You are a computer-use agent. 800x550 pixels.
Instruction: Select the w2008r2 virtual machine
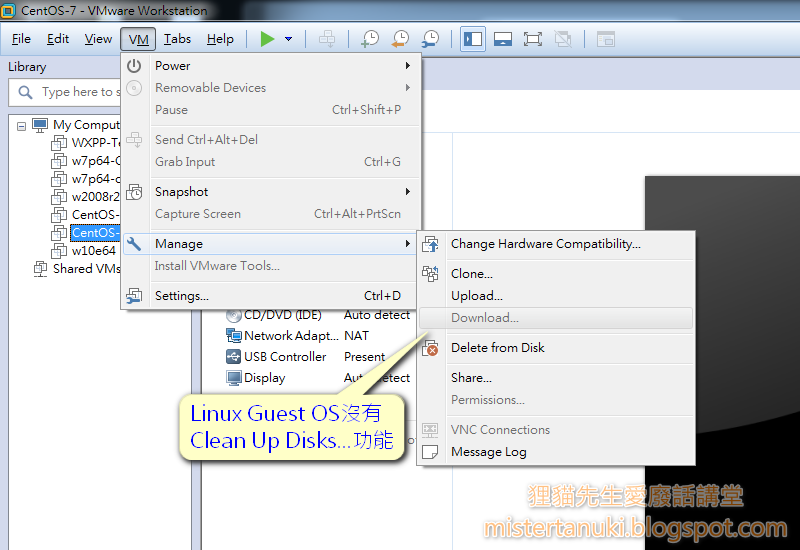95,197
